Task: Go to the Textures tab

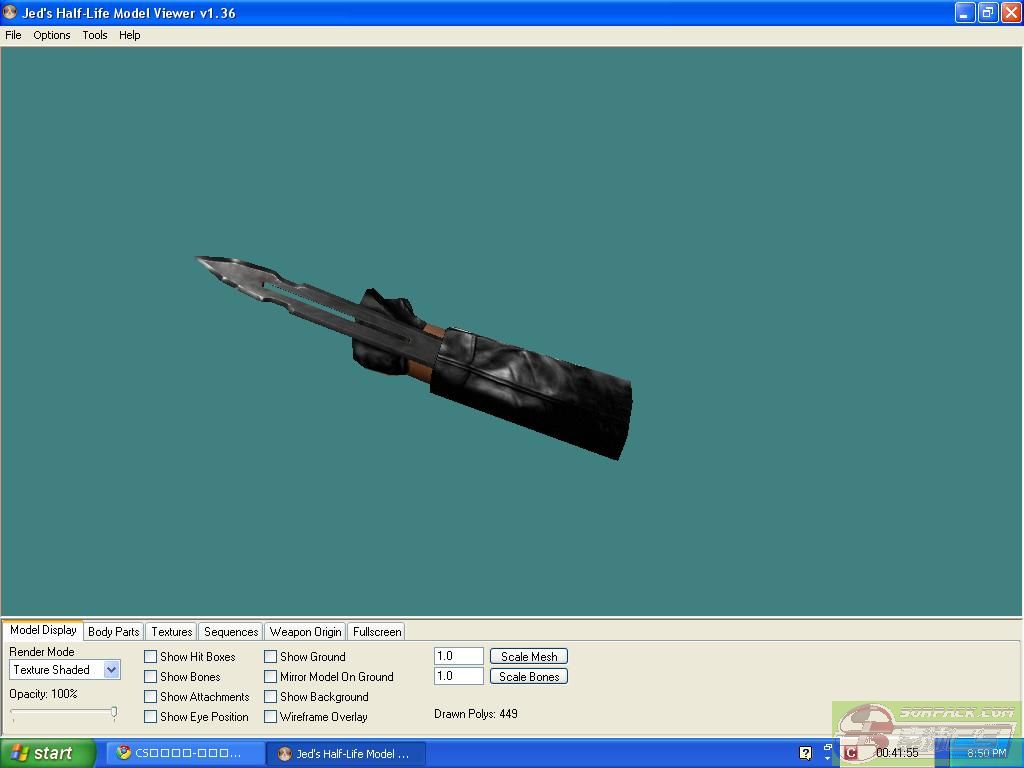Action: click(x=172, y=632)
